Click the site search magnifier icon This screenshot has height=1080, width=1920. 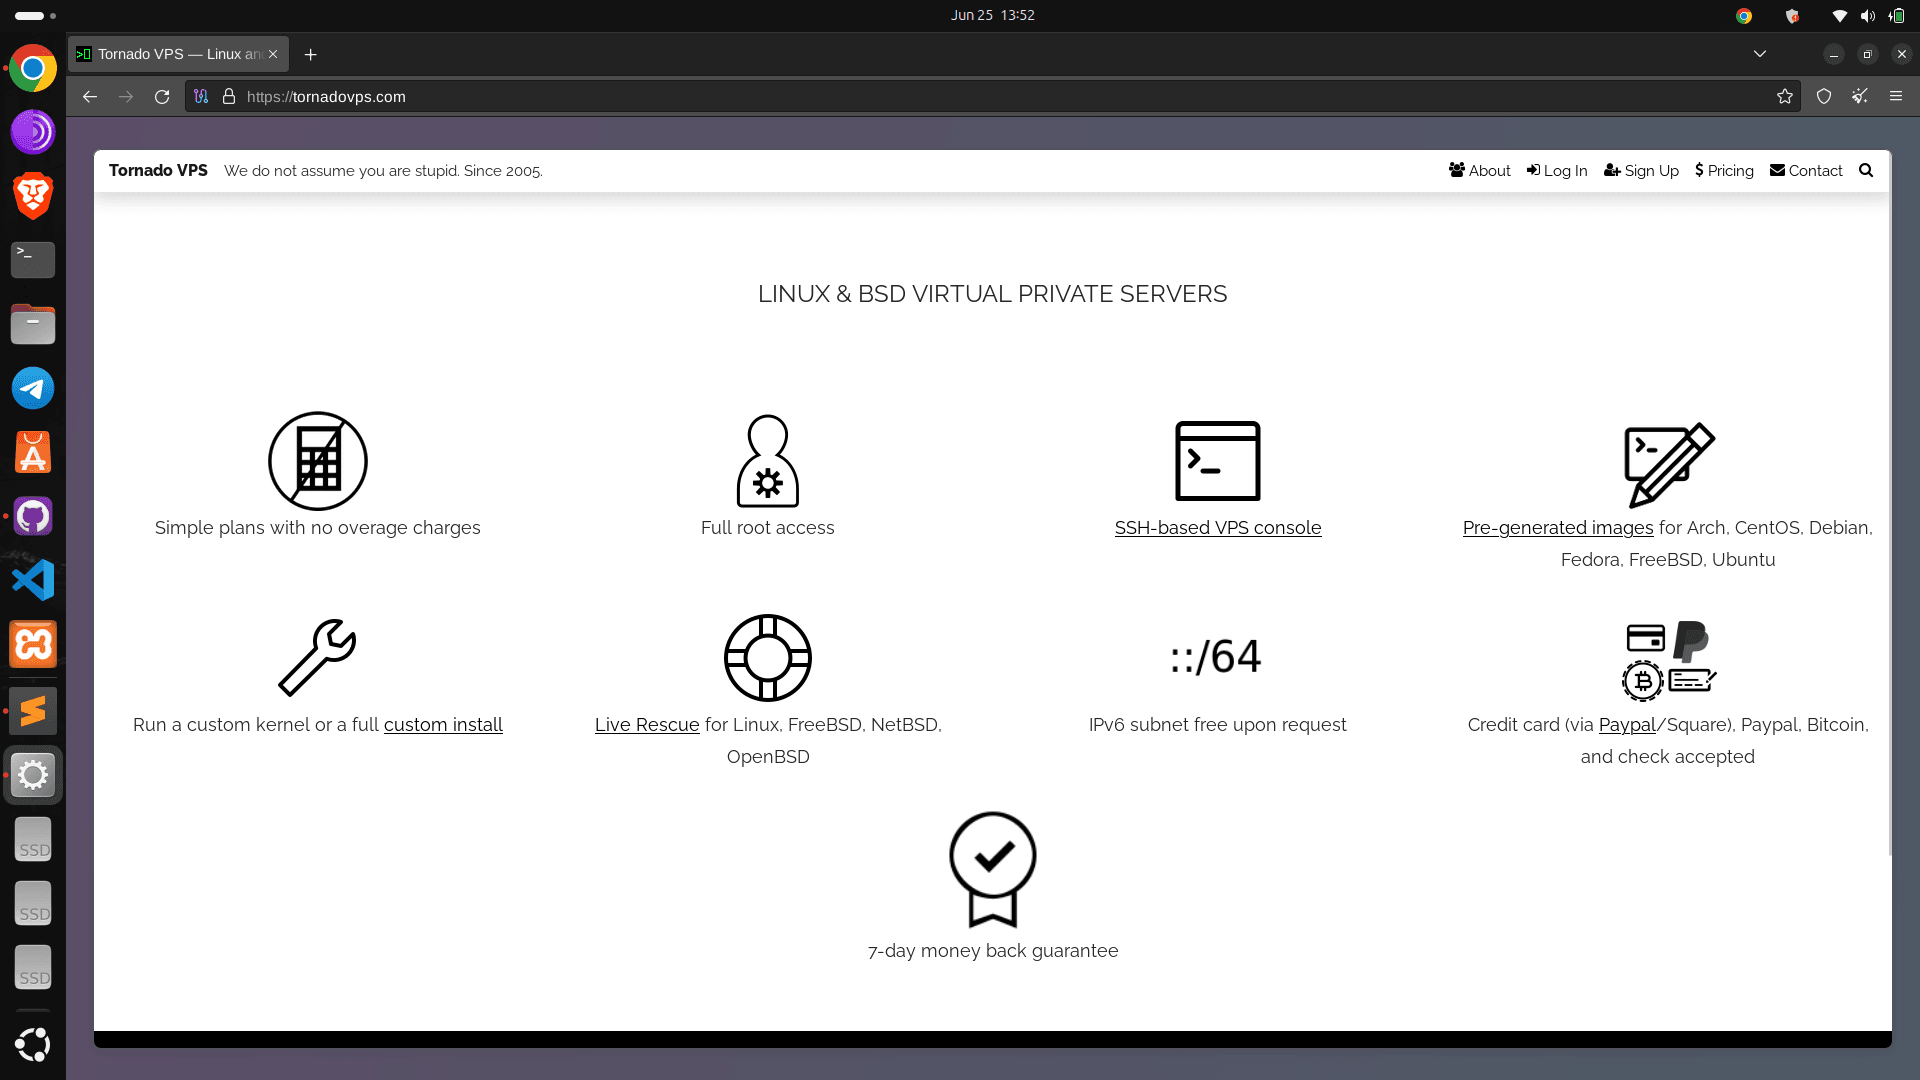(x=1866, y=170)
